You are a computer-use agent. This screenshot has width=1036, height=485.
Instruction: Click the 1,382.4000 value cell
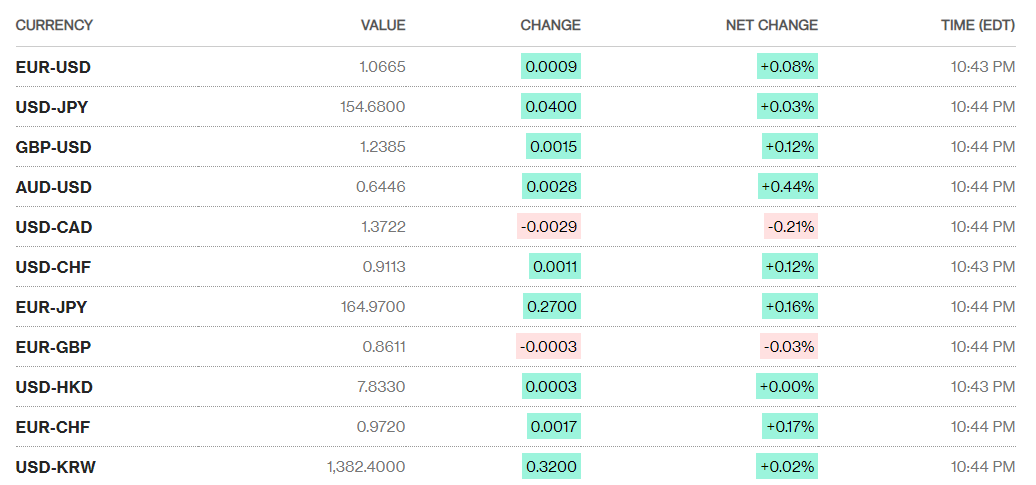coord(366,467)
